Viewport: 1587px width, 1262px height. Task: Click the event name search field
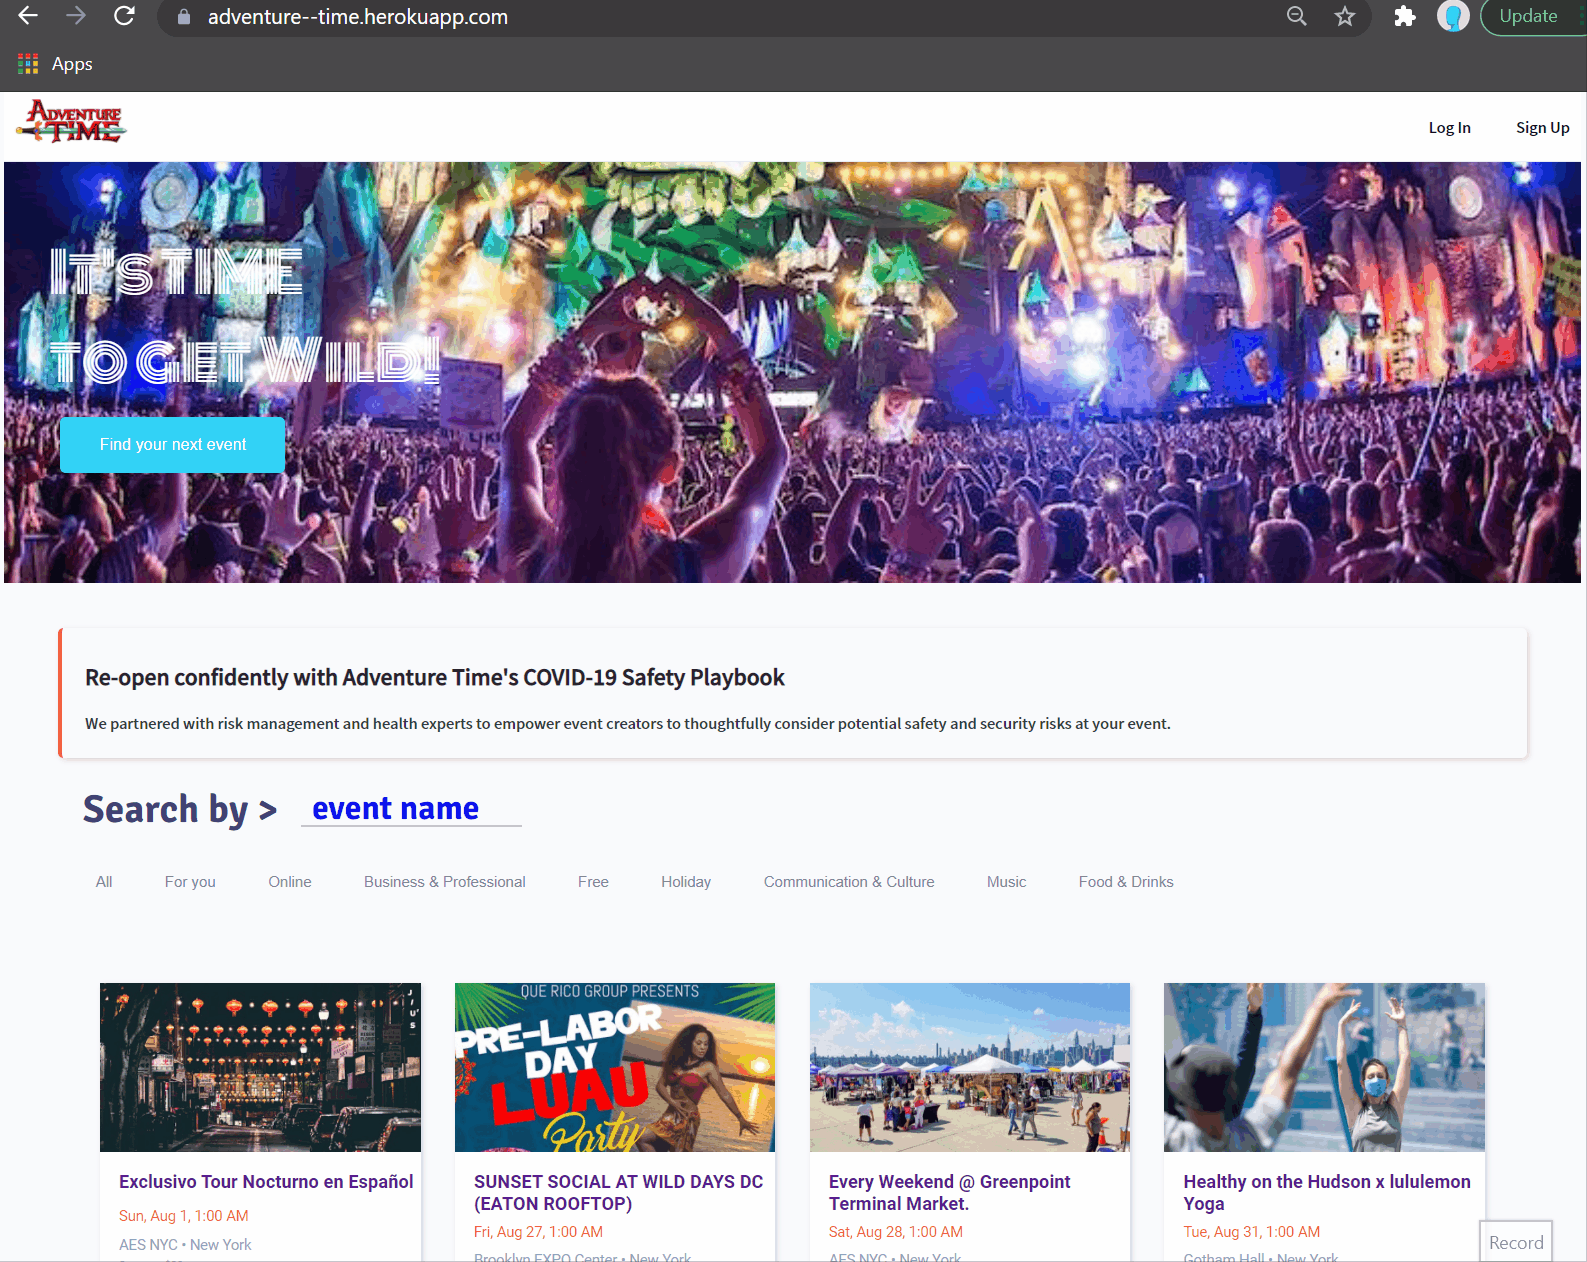[411, 808]
